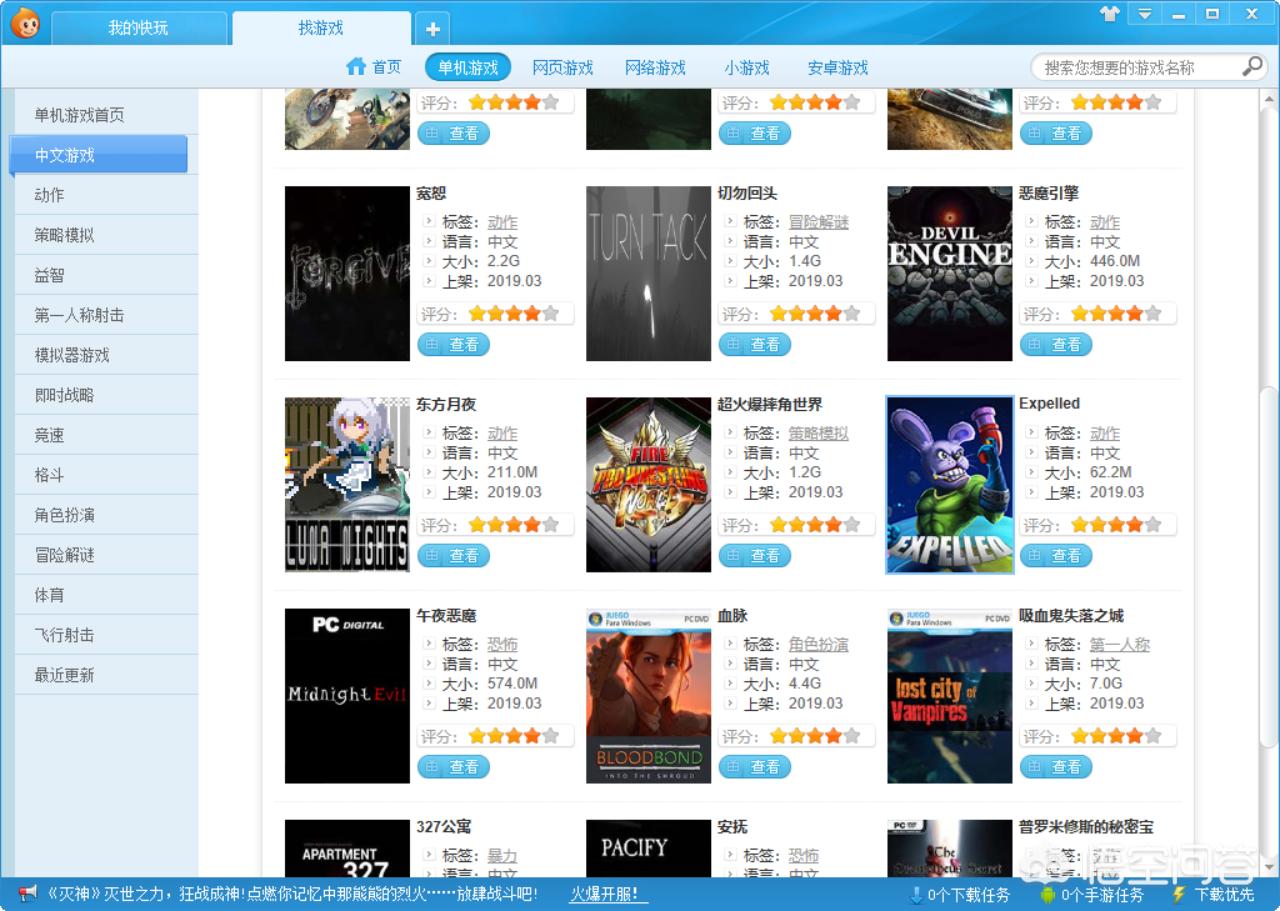
Task: Toggle download priority lightning icon
Action: 1179,894
